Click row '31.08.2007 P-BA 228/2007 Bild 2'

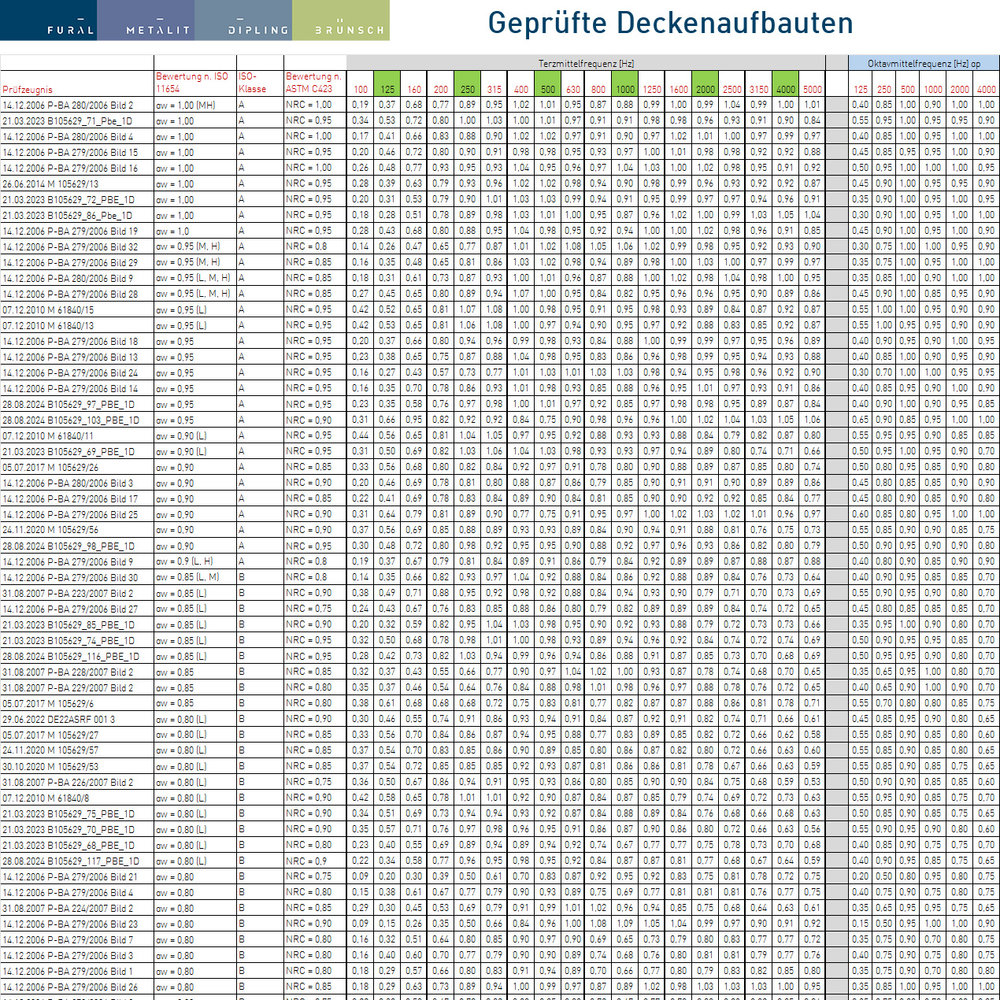click(x=499, y=672)
